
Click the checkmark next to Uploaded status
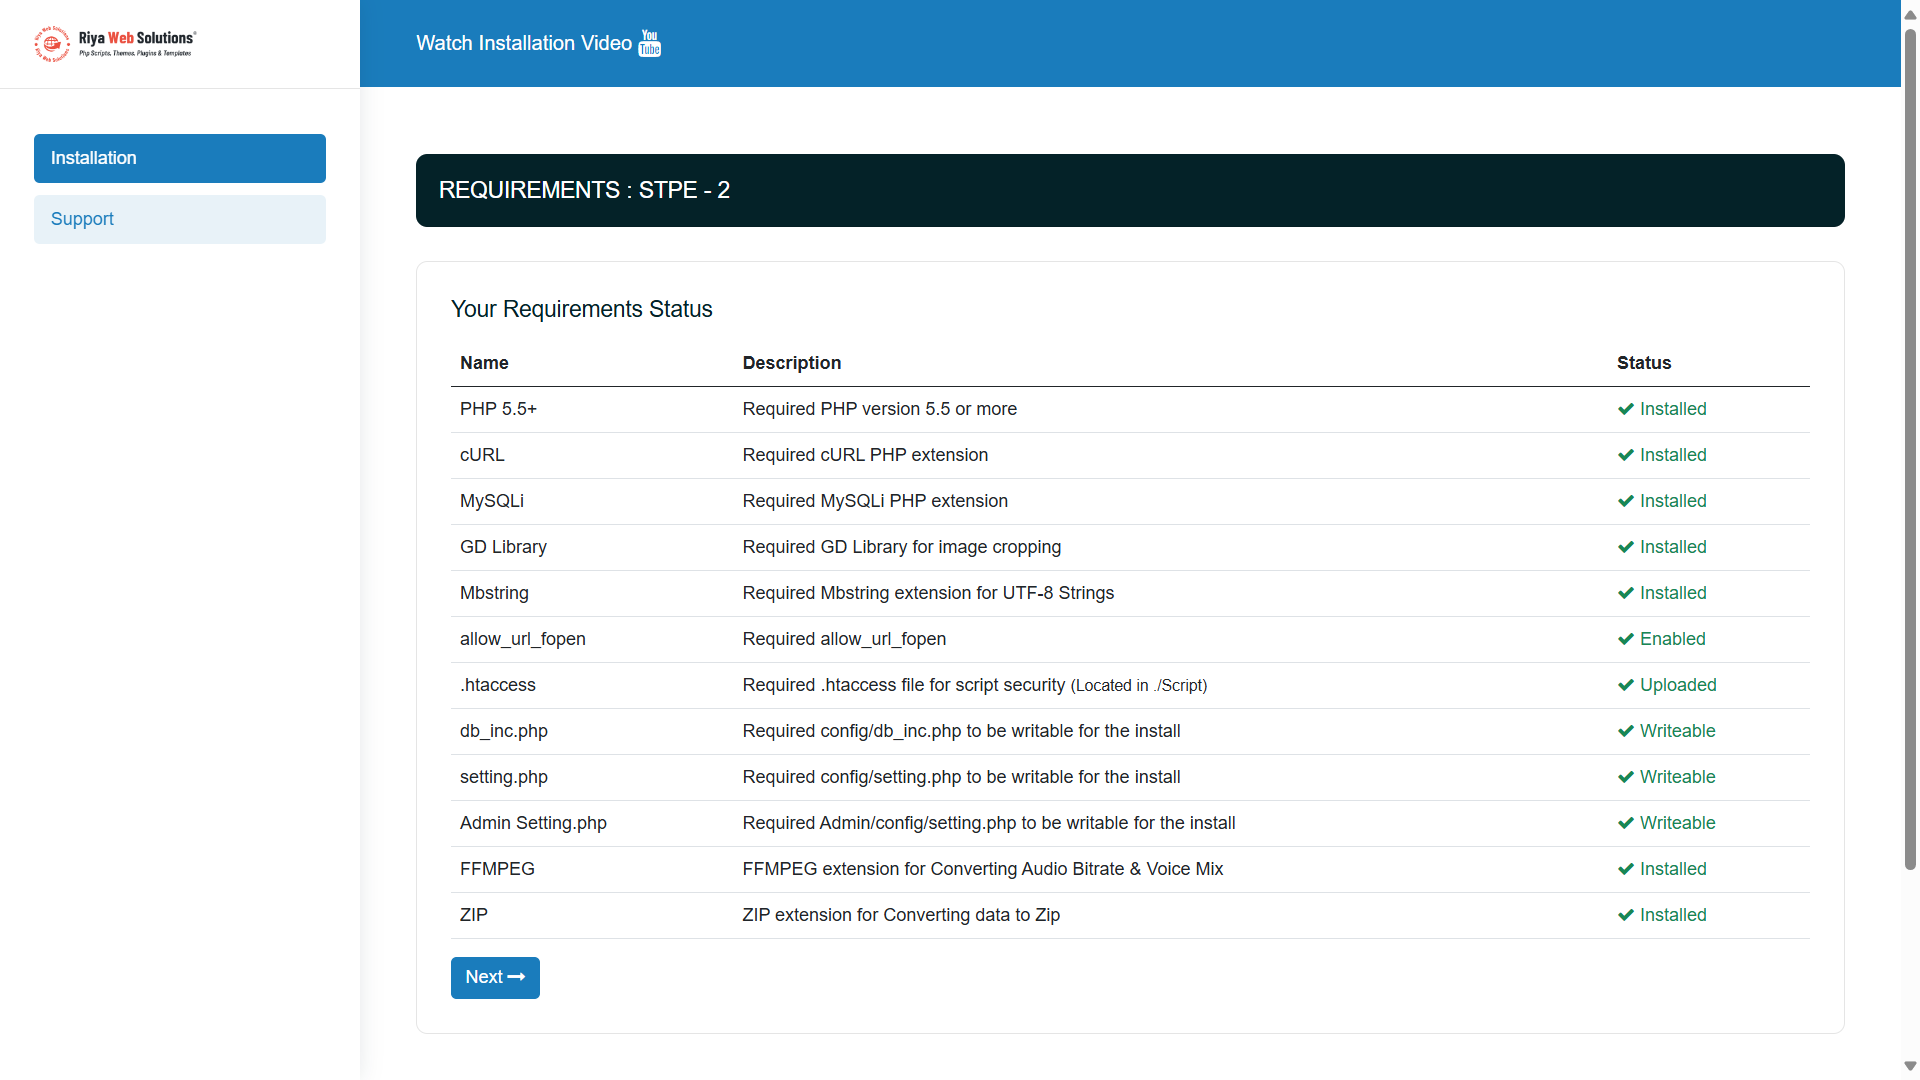[x=1626, y=685]
